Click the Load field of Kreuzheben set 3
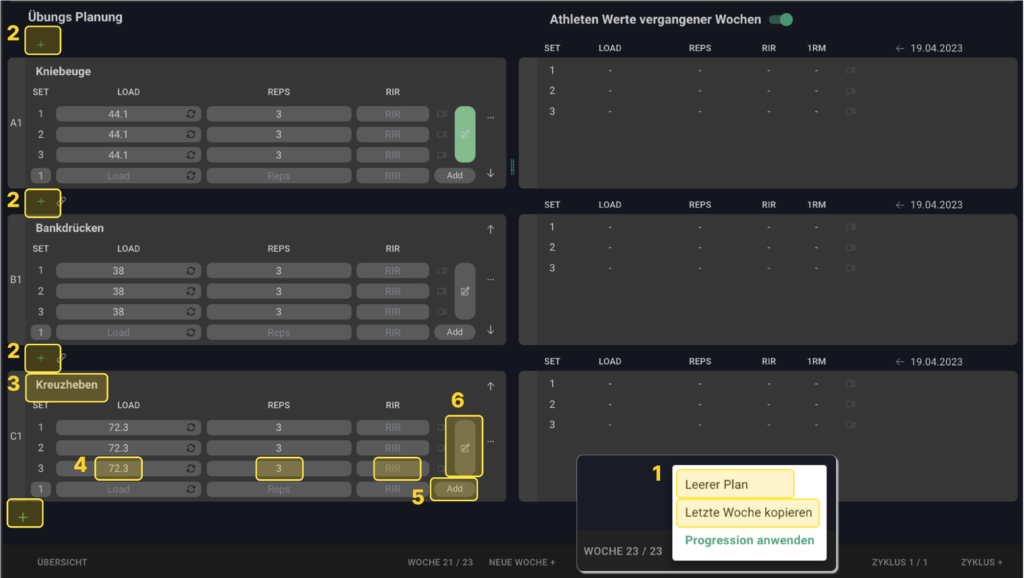1024x578 pixels. coord(119,468)
